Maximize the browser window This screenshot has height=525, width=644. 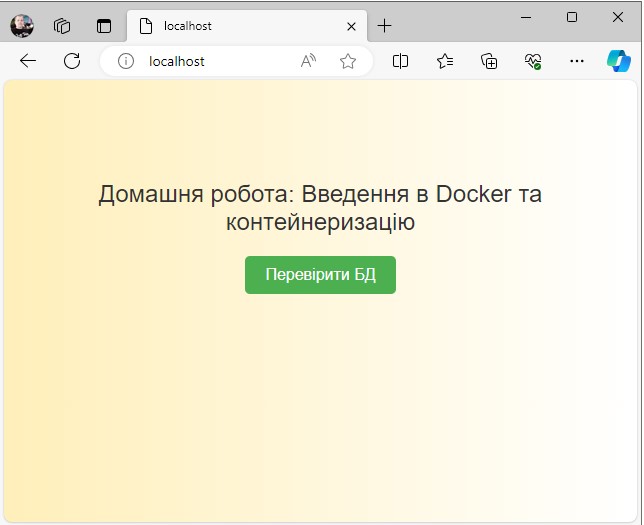pos(572,17)
